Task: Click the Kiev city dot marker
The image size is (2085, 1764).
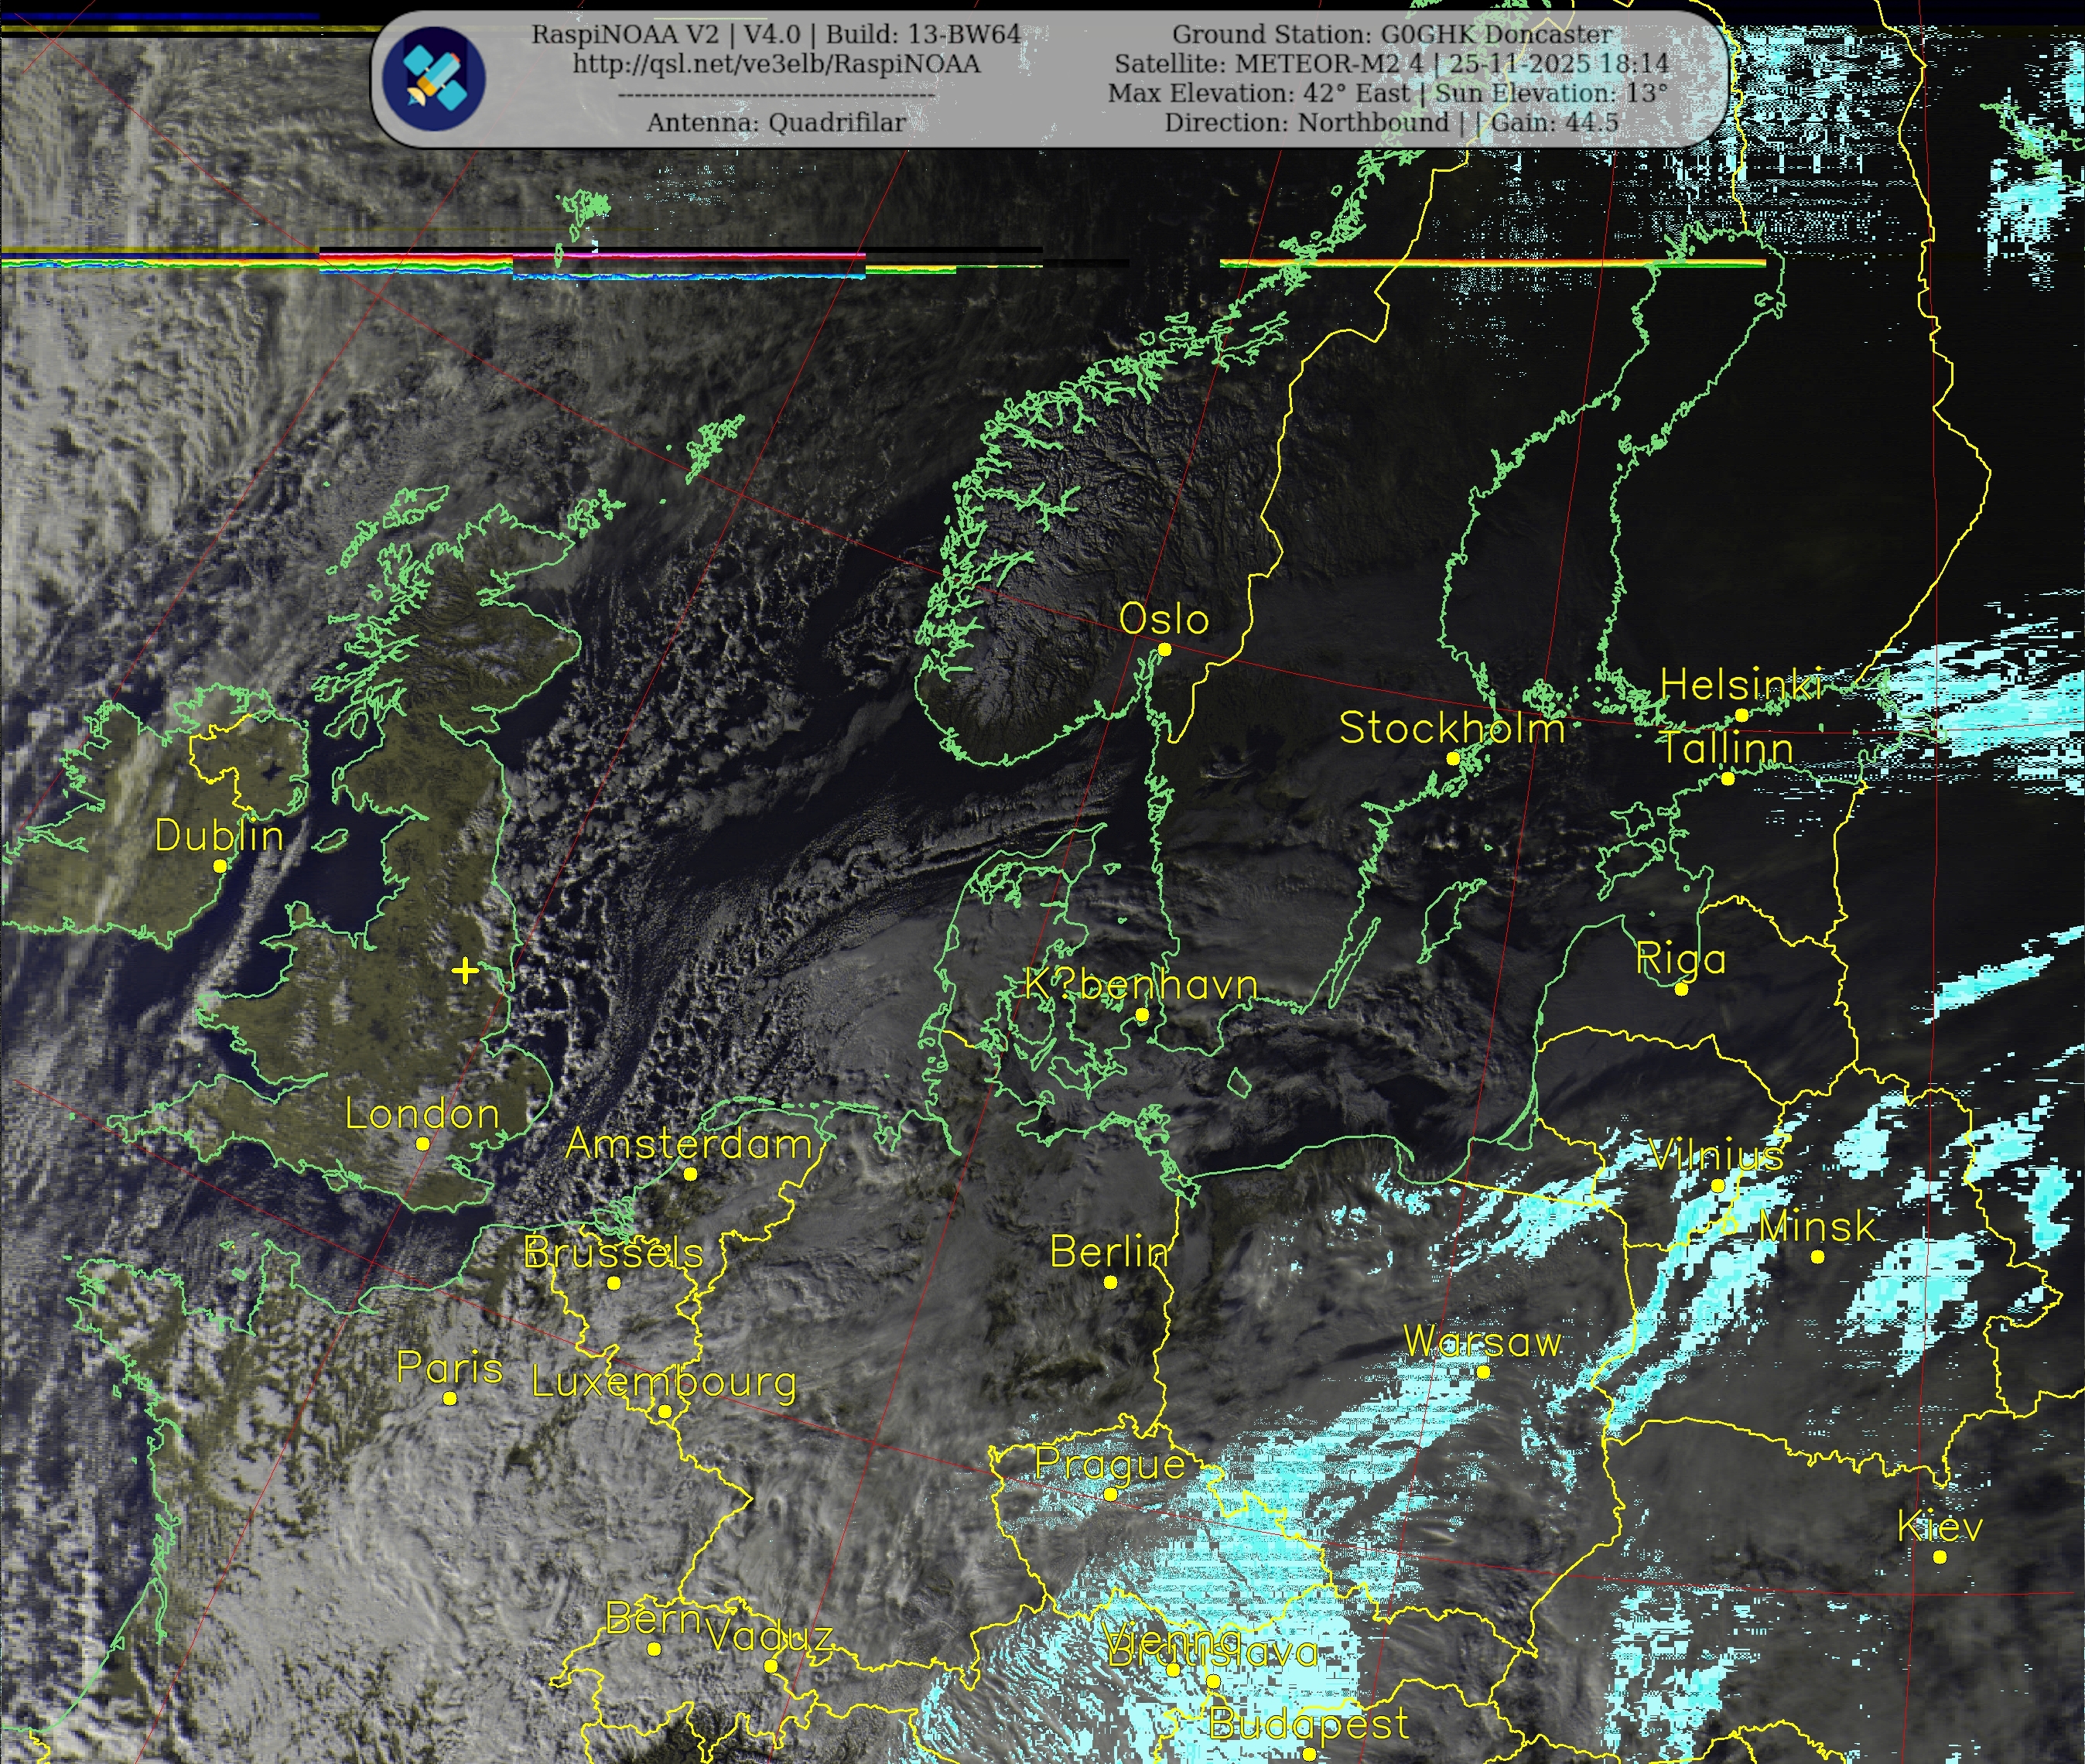Action: click(x=1940, y=1557)
